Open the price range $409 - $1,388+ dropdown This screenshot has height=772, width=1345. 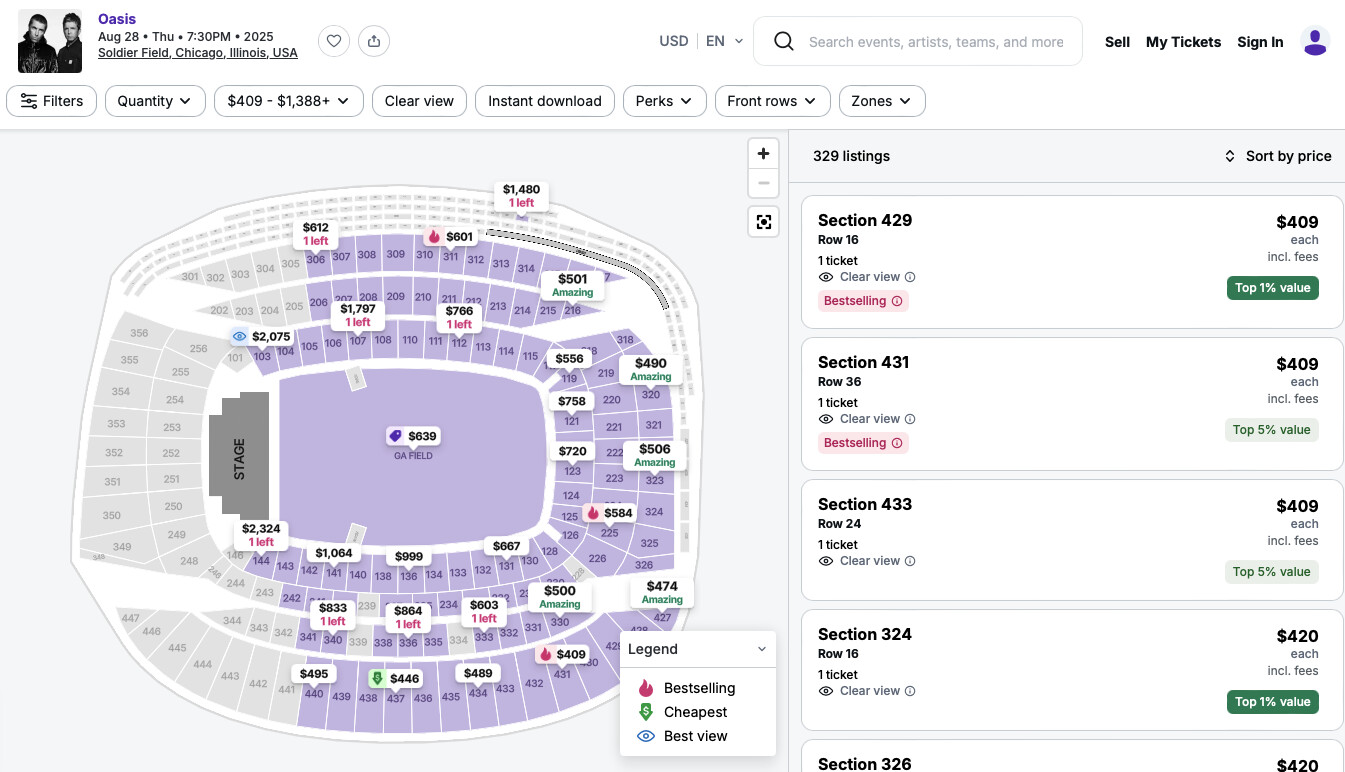click(x=288, y=101)
